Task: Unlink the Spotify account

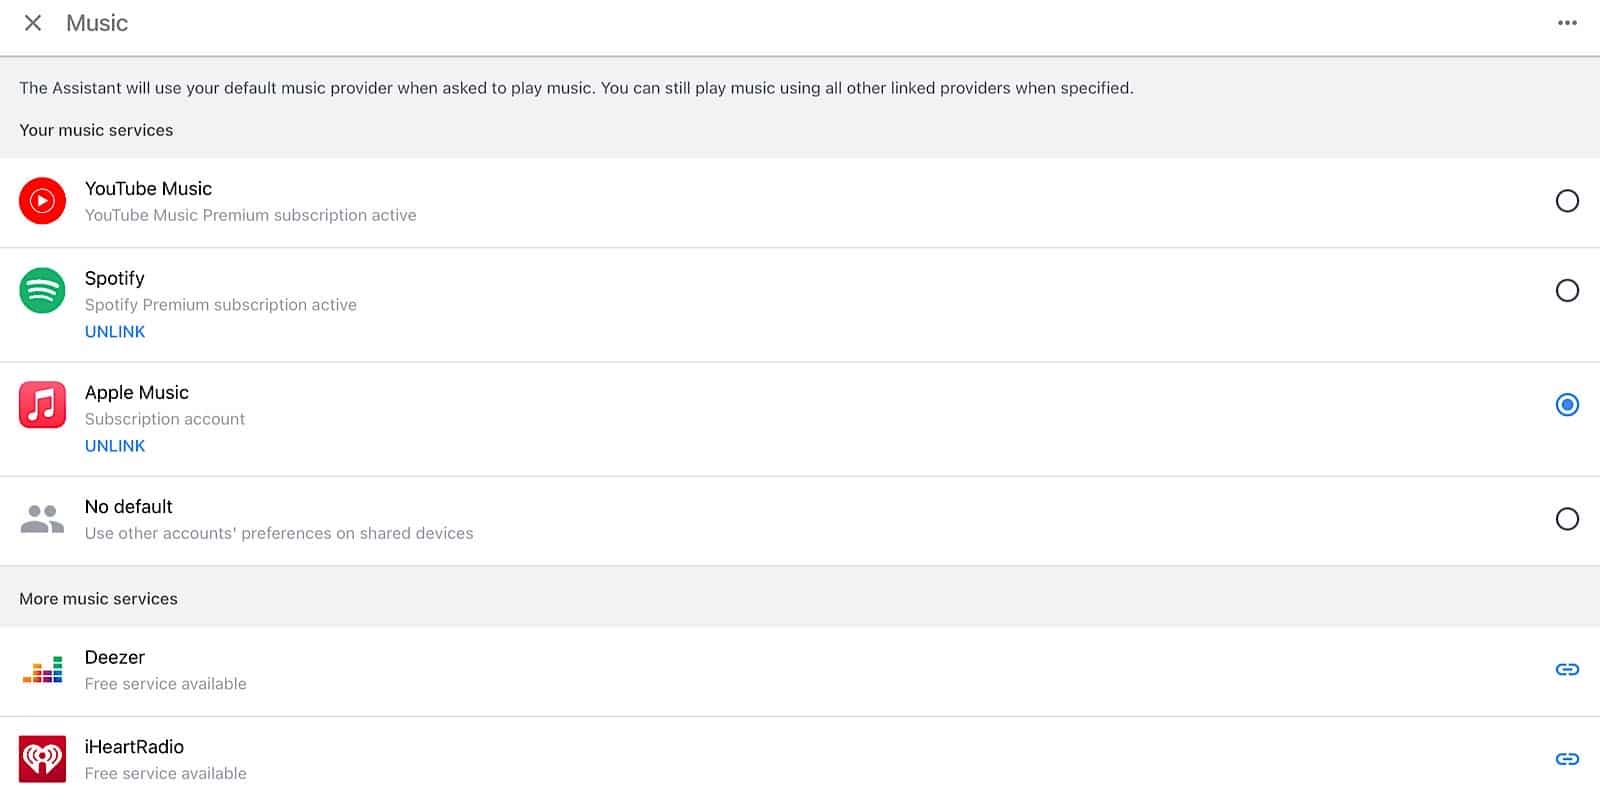Action: 114,331
